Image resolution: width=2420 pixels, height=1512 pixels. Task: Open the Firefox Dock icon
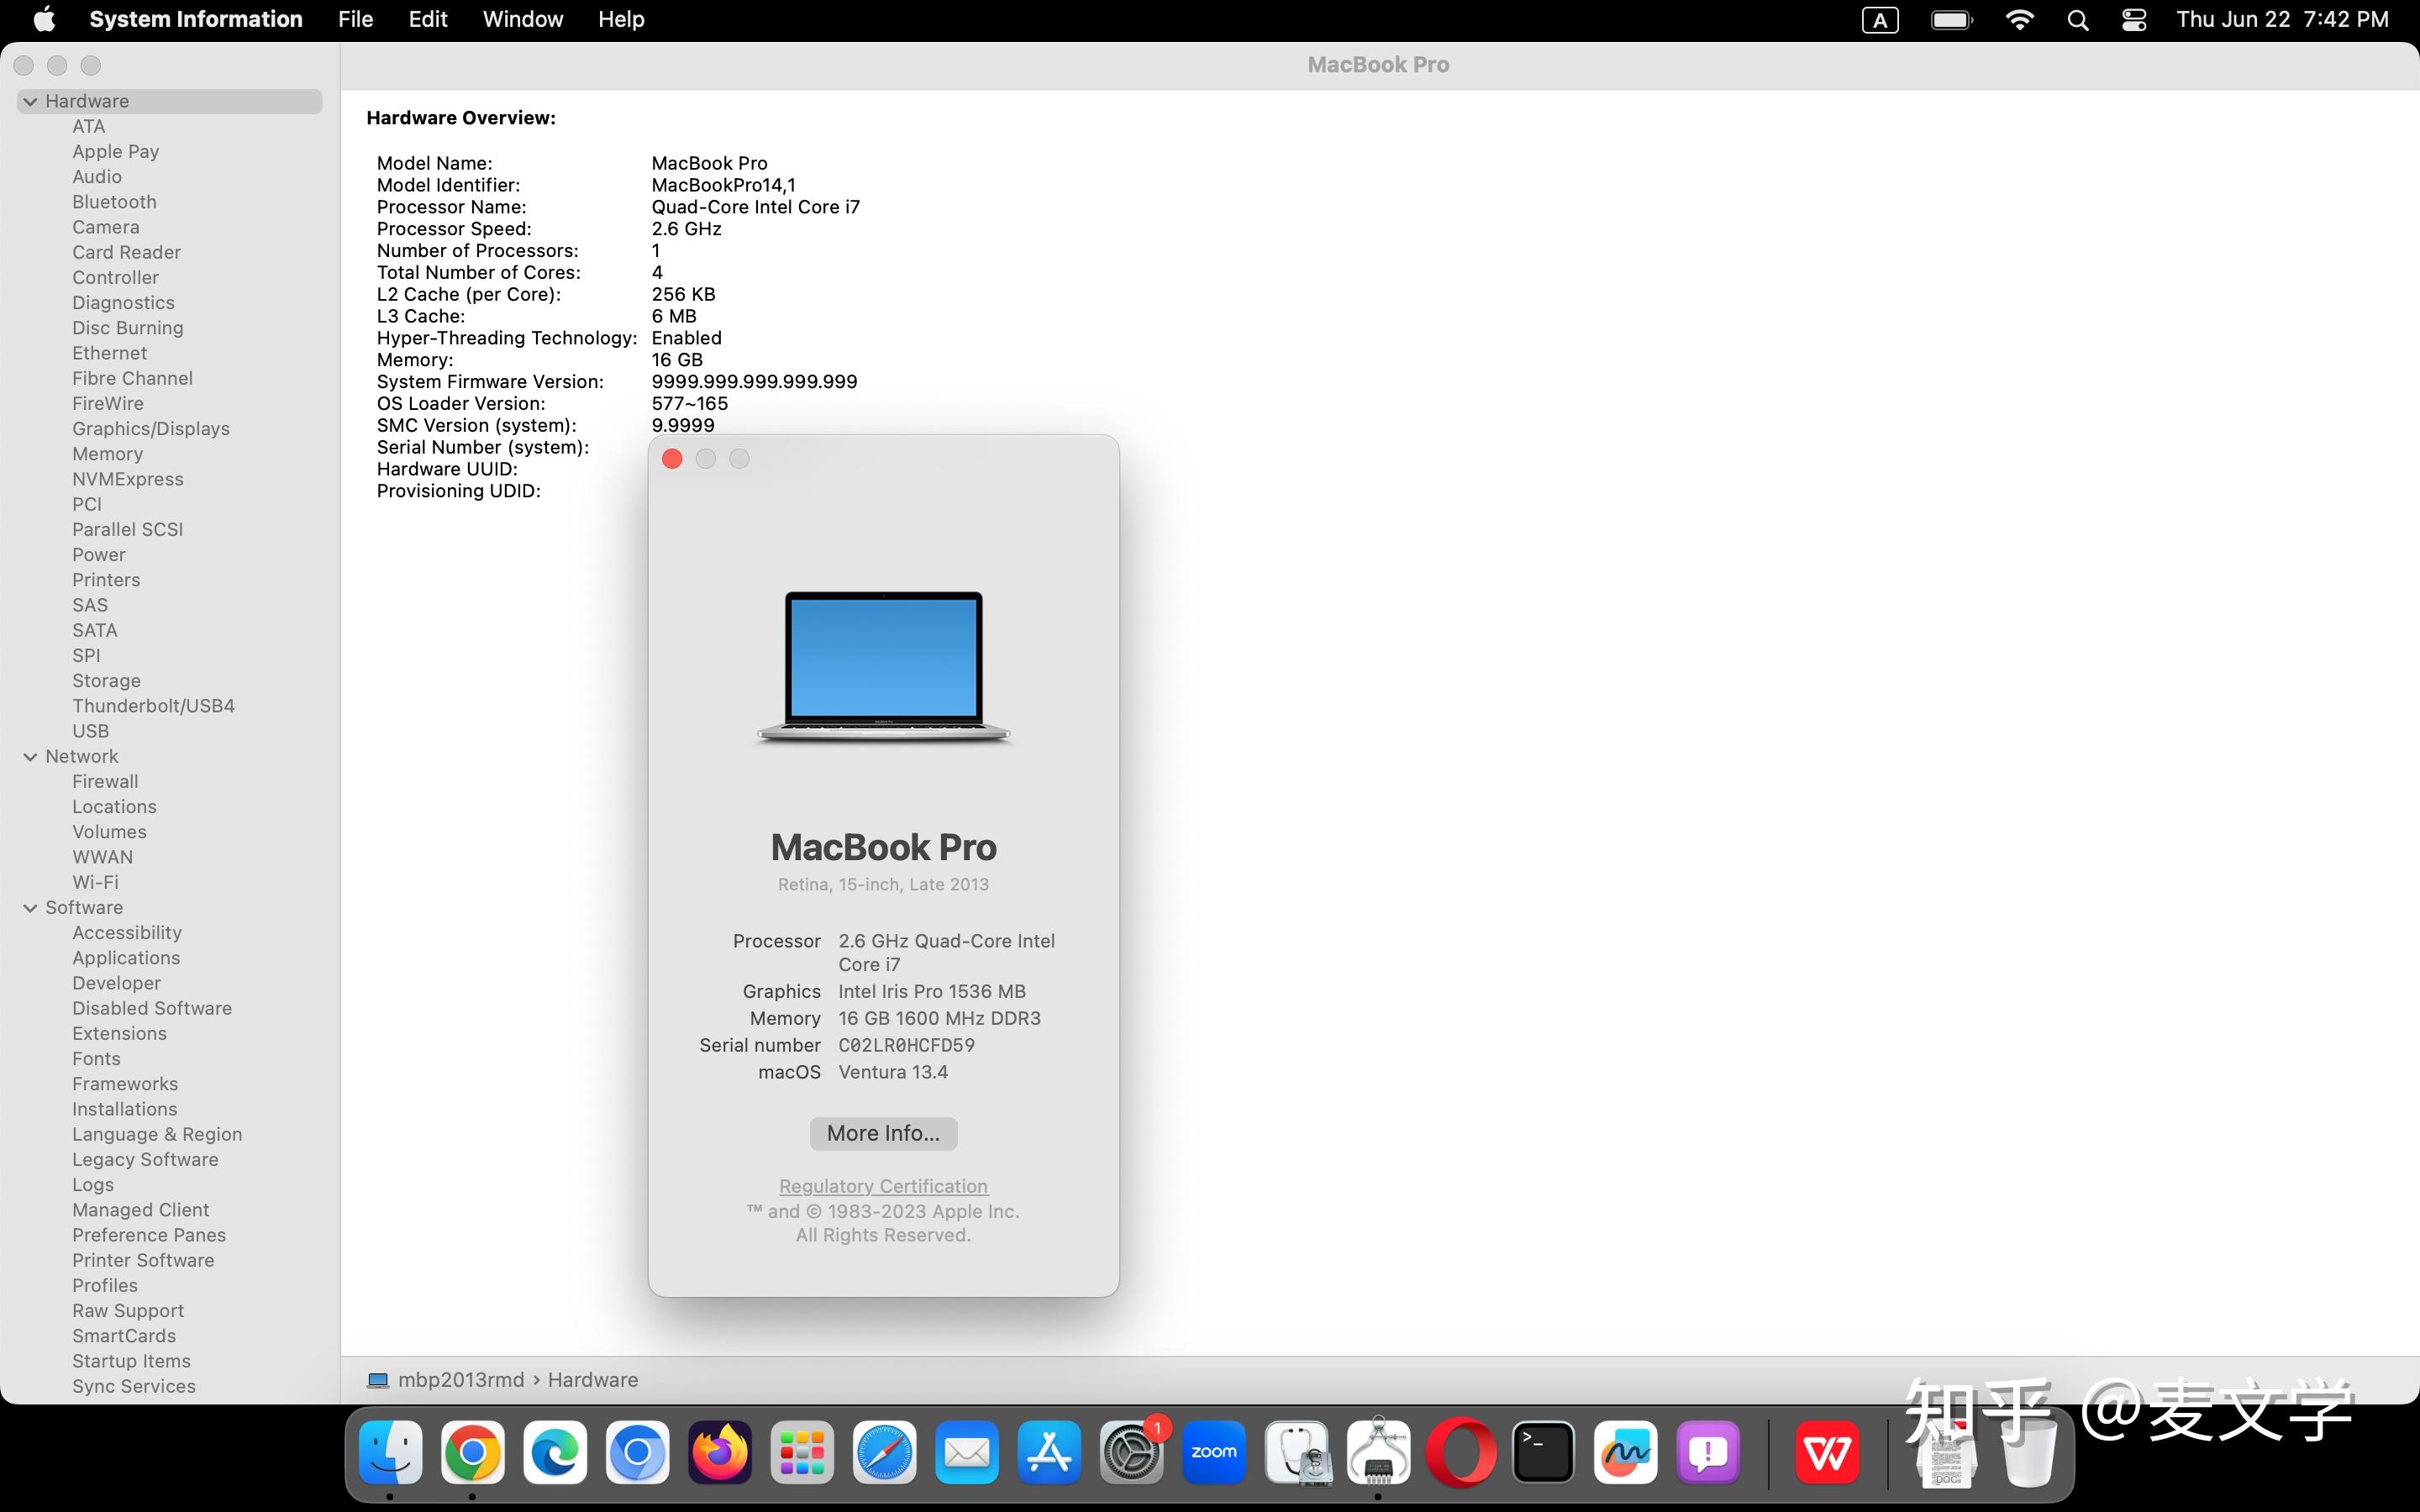click(720, 1452)
